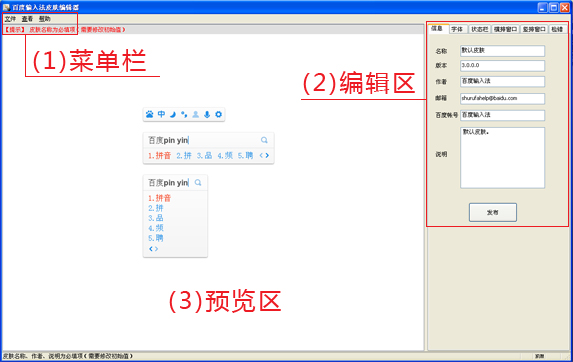Click next-page arrow in horizontal candidate window

tap(267, 156)
